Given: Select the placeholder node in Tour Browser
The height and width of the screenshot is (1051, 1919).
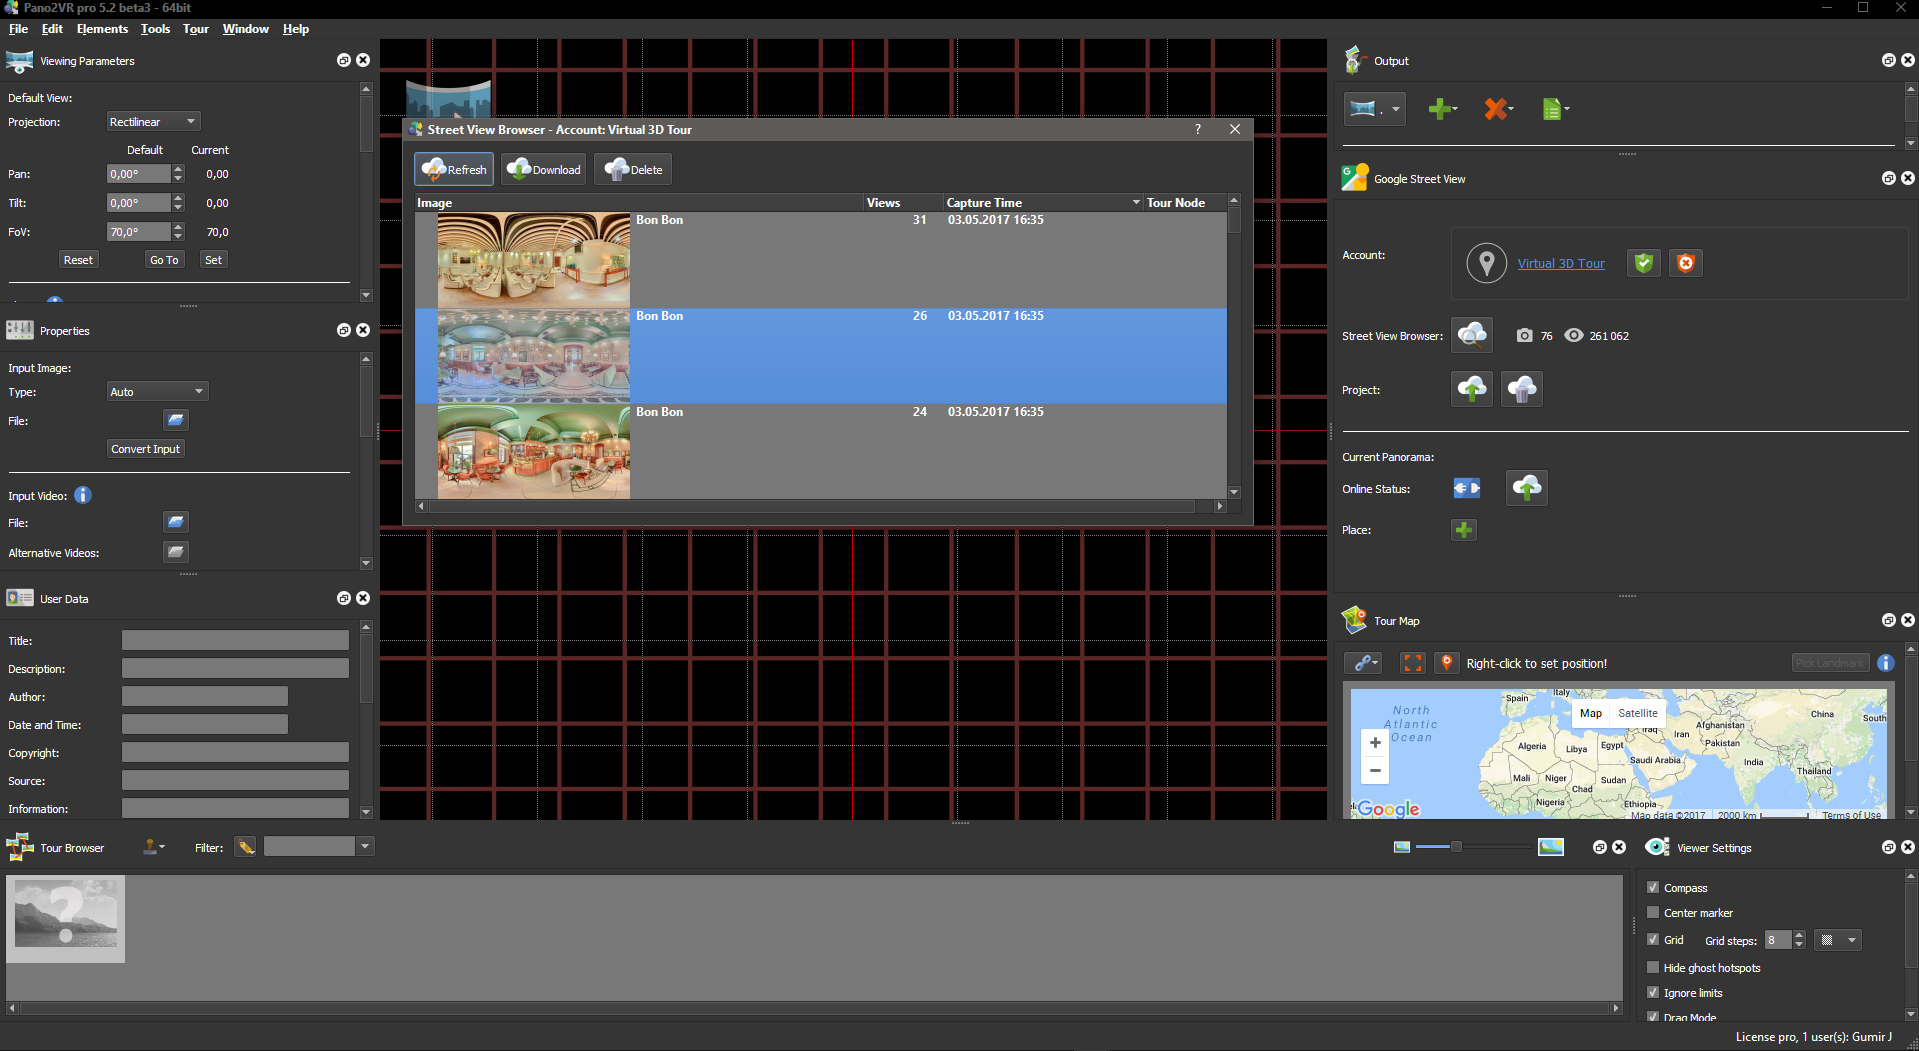Looking at the screenshot, I should pyautogui.click(x=66, y=918).
